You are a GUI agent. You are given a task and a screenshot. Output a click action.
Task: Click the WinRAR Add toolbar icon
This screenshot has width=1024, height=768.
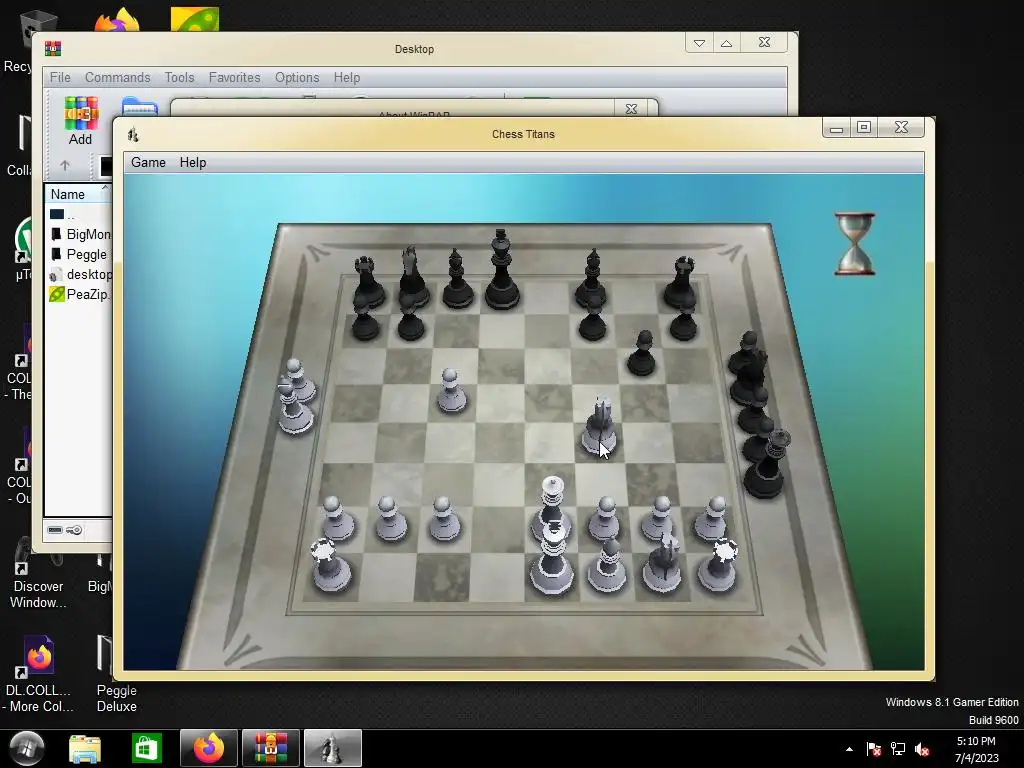[x=80, y=121]
